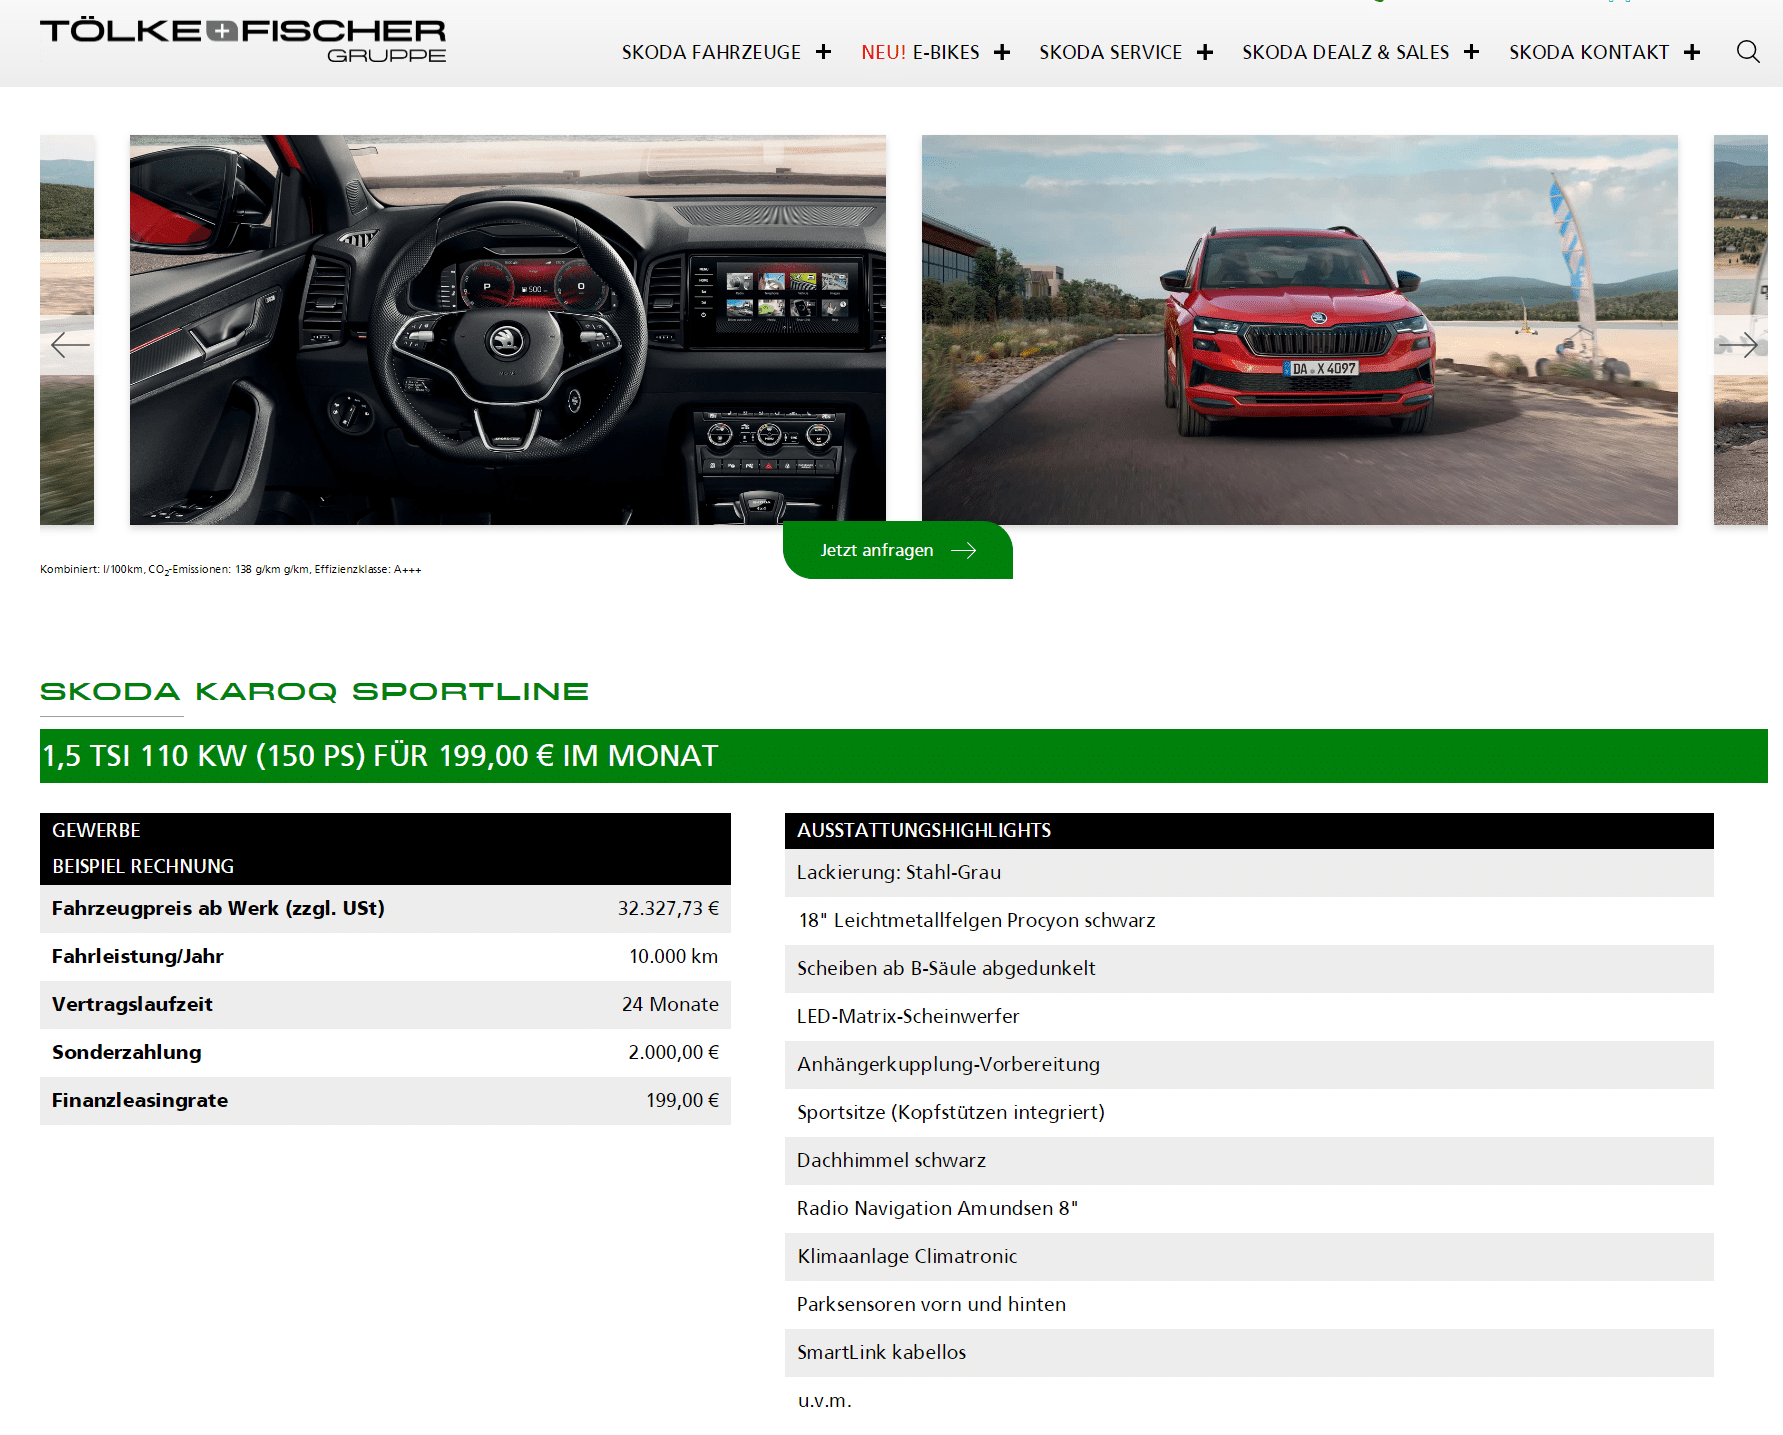The height and width of the screenshot is (1435, 1783).
Task: Open the search magnifier icon
Action: pos(1747,52)
